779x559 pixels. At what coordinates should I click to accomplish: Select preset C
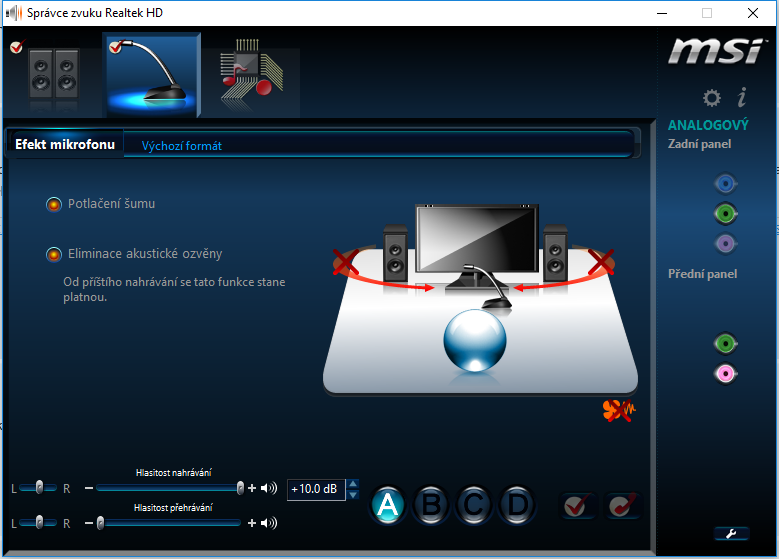473,505
